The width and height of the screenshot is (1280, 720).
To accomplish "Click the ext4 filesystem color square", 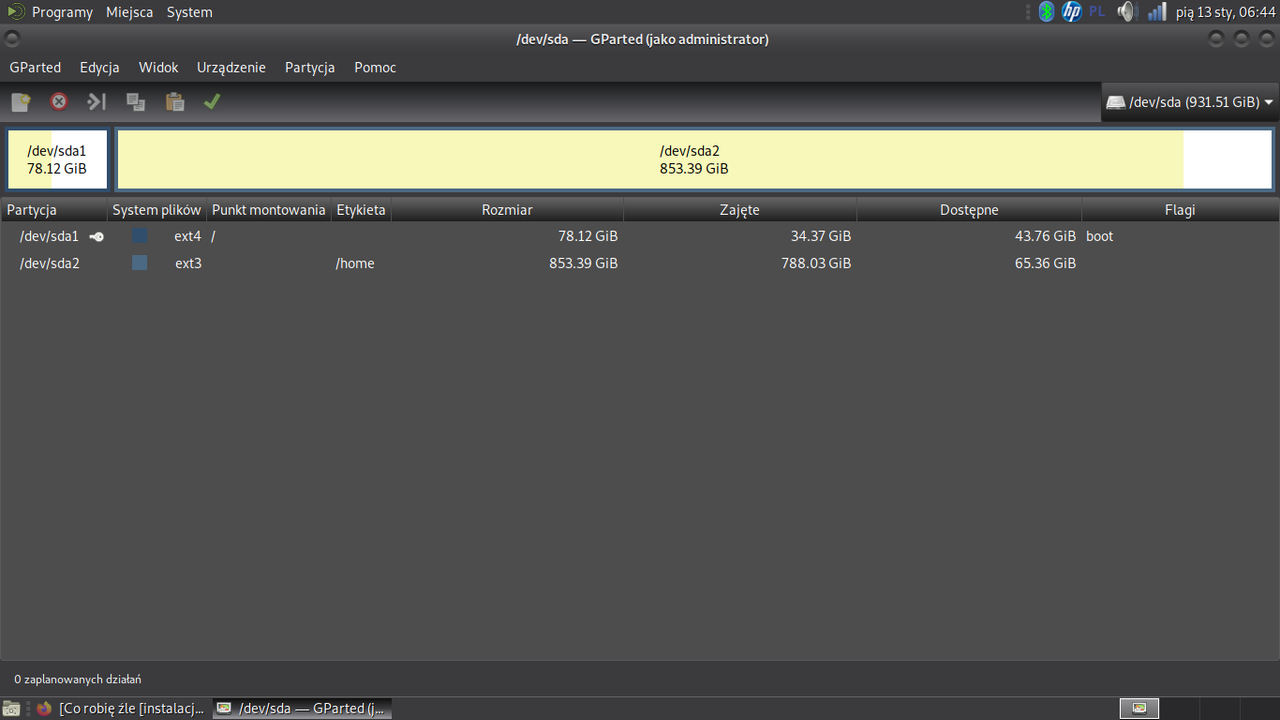I will [140, 236].
